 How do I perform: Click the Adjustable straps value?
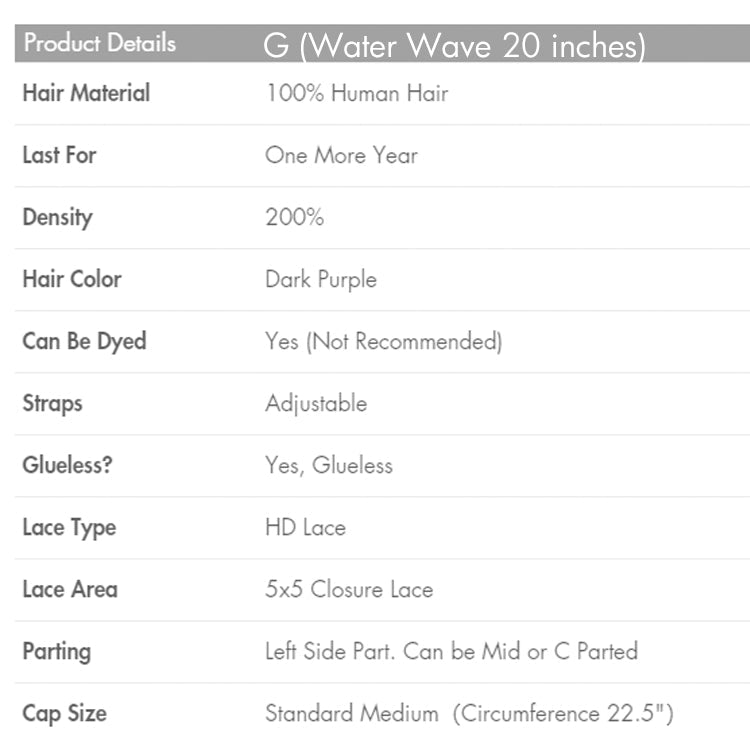pos(316,403)
